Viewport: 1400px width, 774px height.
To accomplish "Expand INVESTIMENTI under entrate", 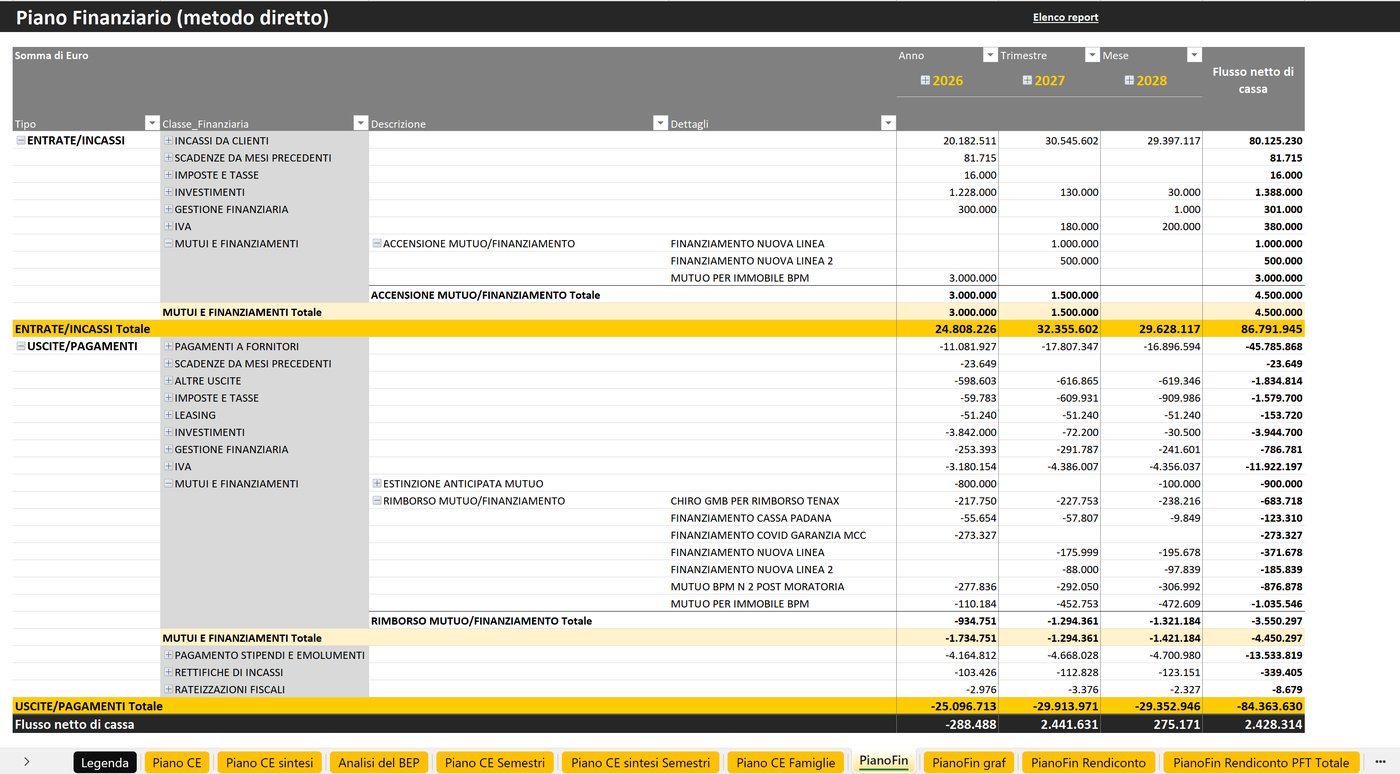I will [169, 192].
